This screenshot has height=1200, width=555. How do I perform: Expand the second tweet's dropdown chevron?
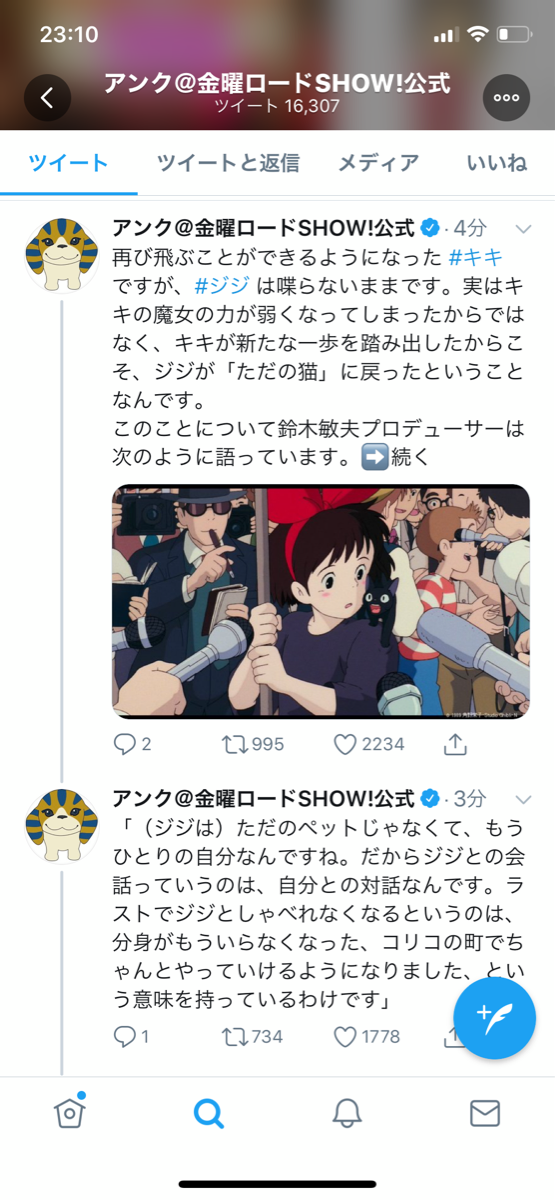click(523, 799)
